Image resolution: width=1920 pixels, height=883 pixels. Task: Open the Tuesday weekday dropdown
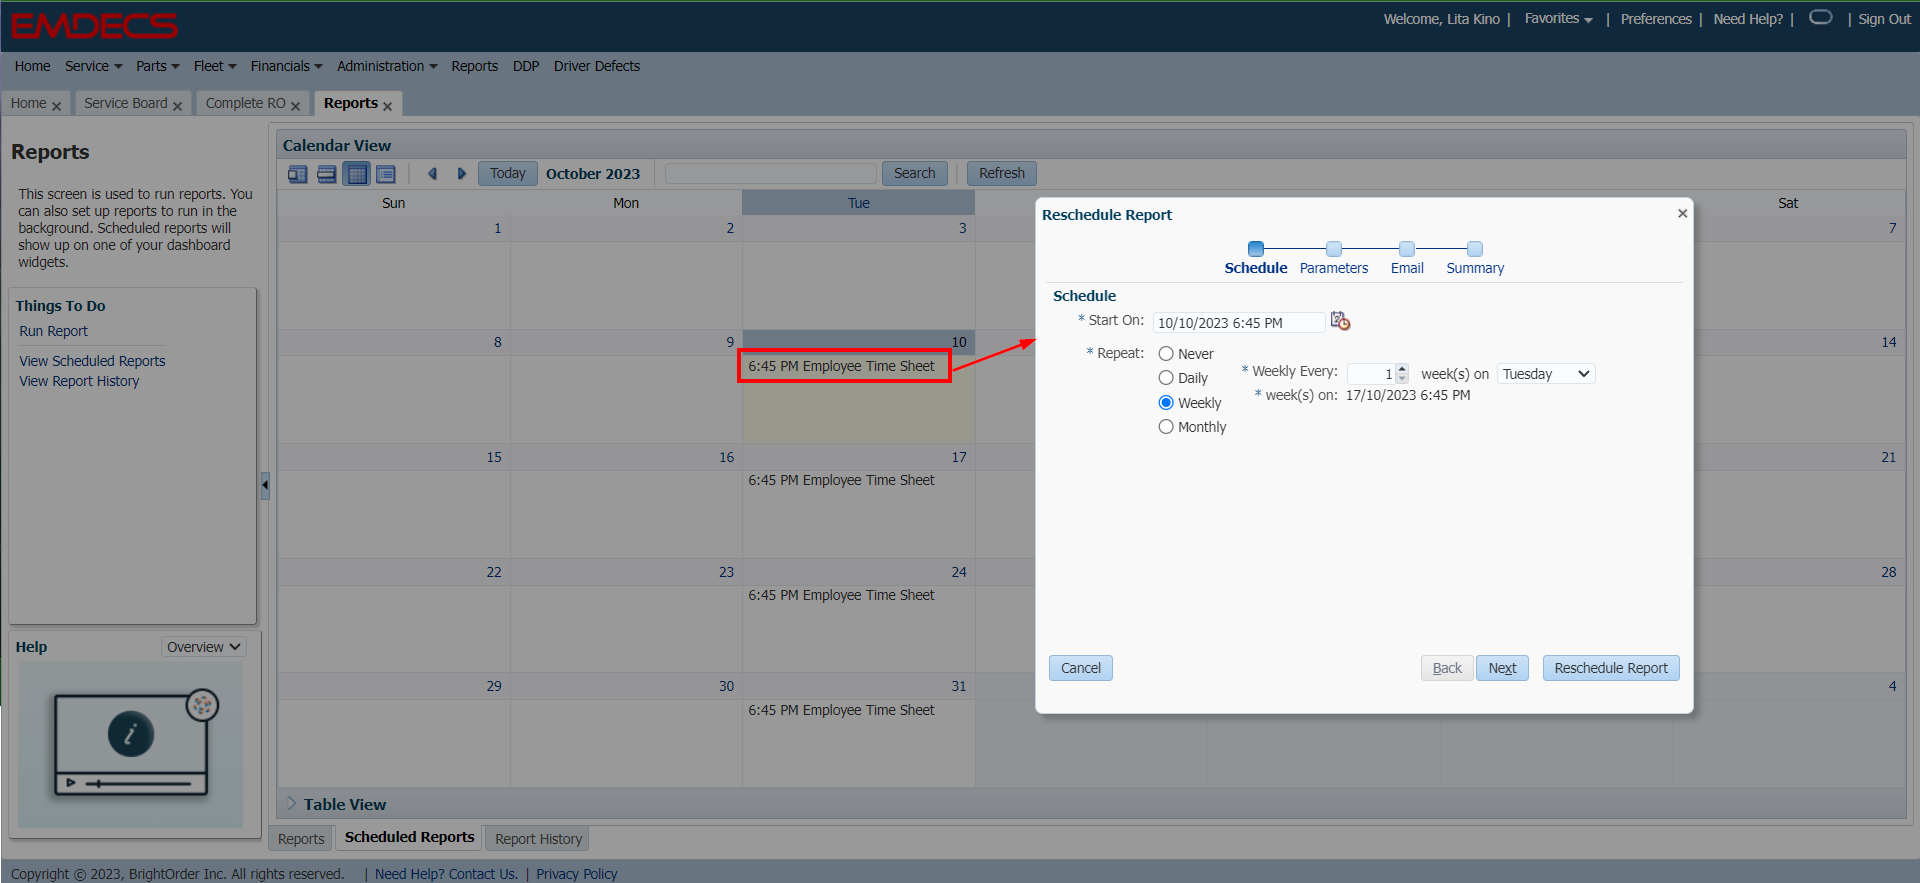1545,374
